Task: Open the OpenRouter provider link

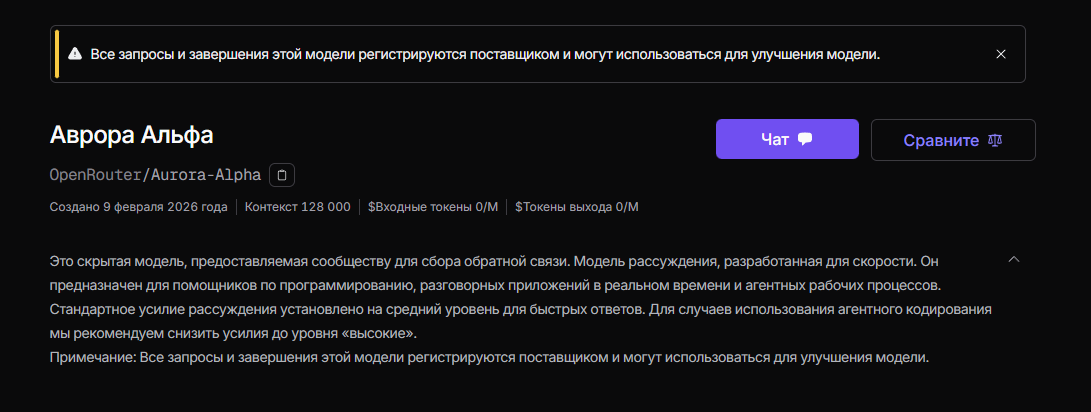Action: tap(95, 175)
